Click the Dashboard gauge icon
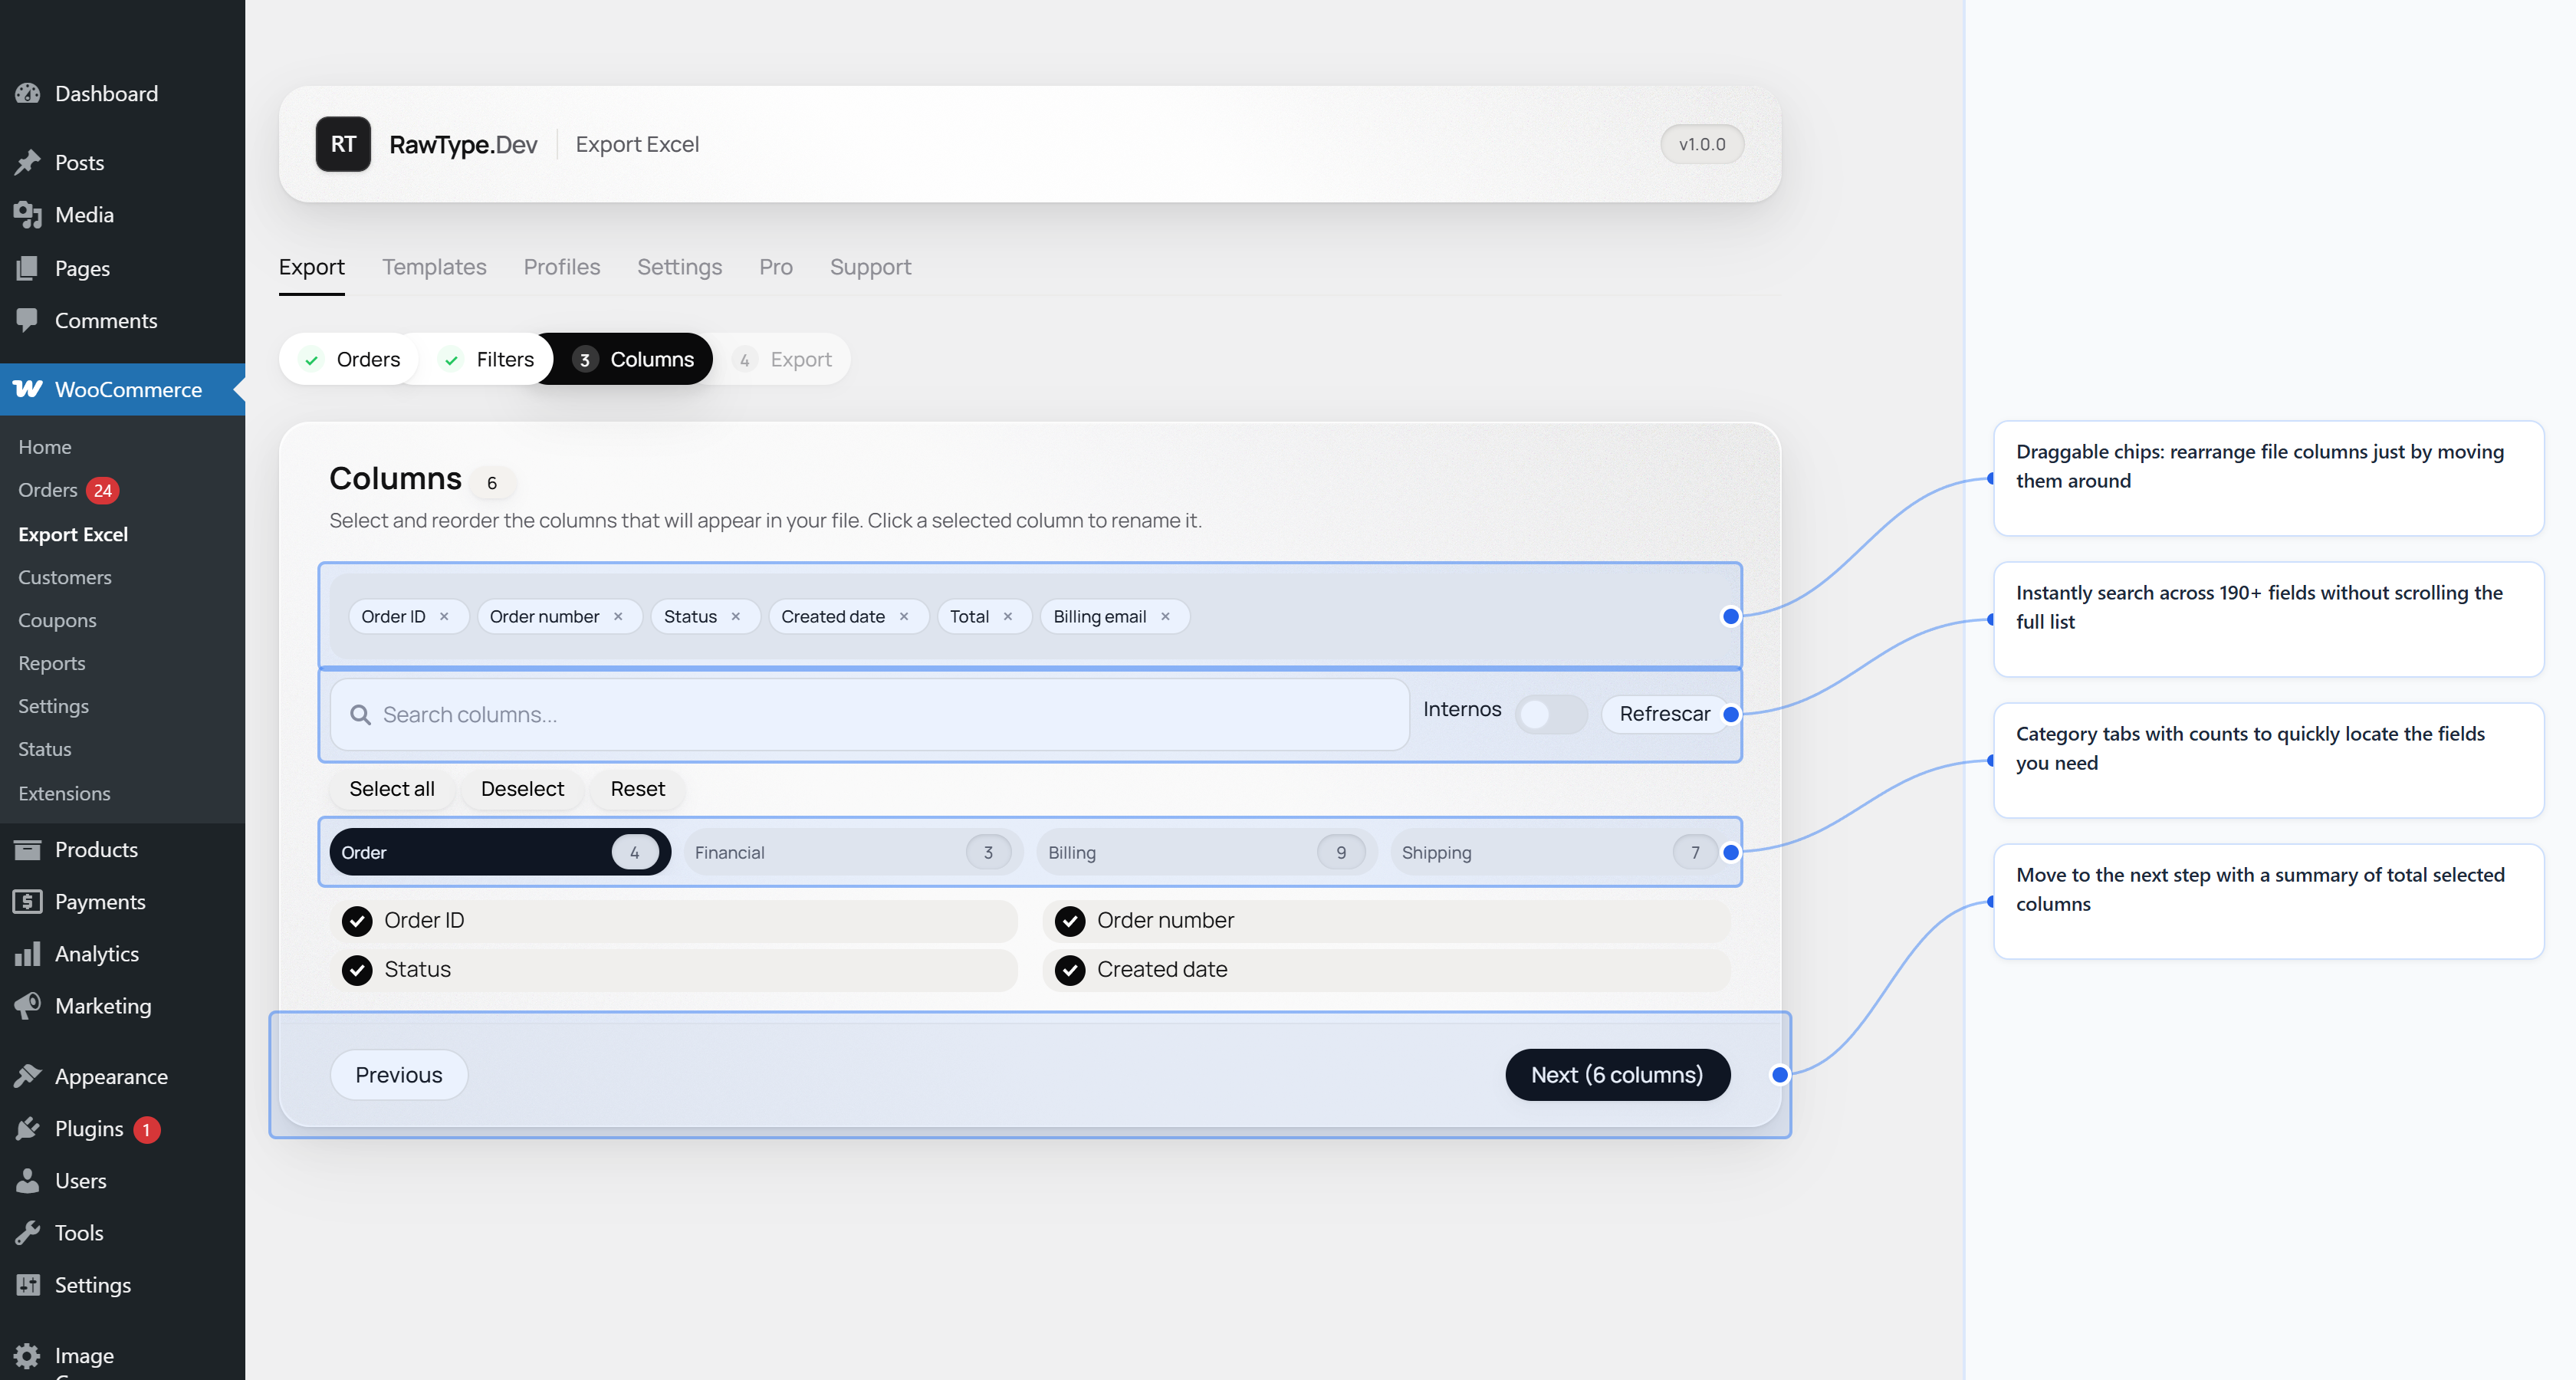2576x1380 pixels. [28, 93]
